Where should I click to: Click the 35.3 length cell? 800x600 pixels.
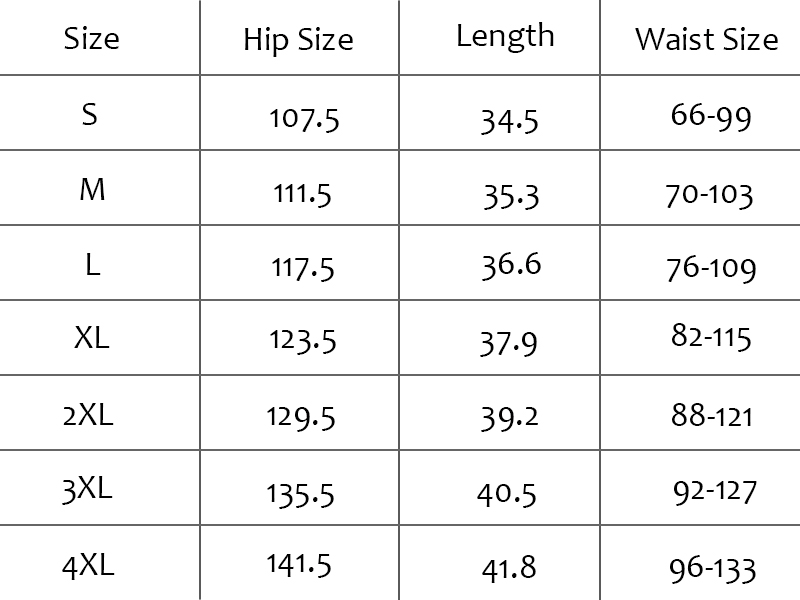point(510,194)
